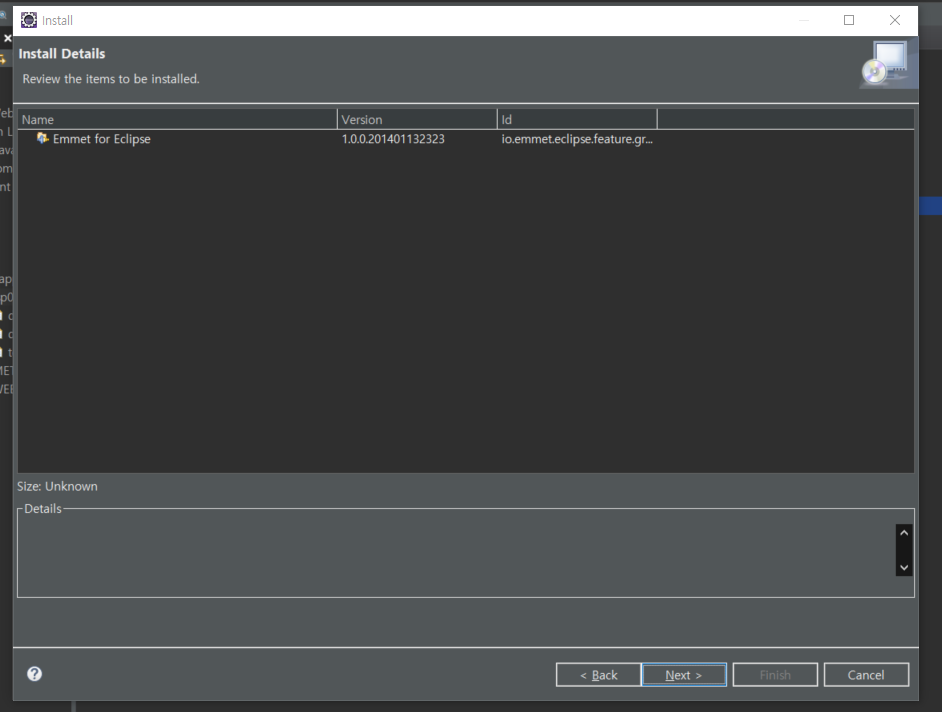Click the Eclipse icon in title bar
Screen dimensions: 942x712
pos(29,20)
